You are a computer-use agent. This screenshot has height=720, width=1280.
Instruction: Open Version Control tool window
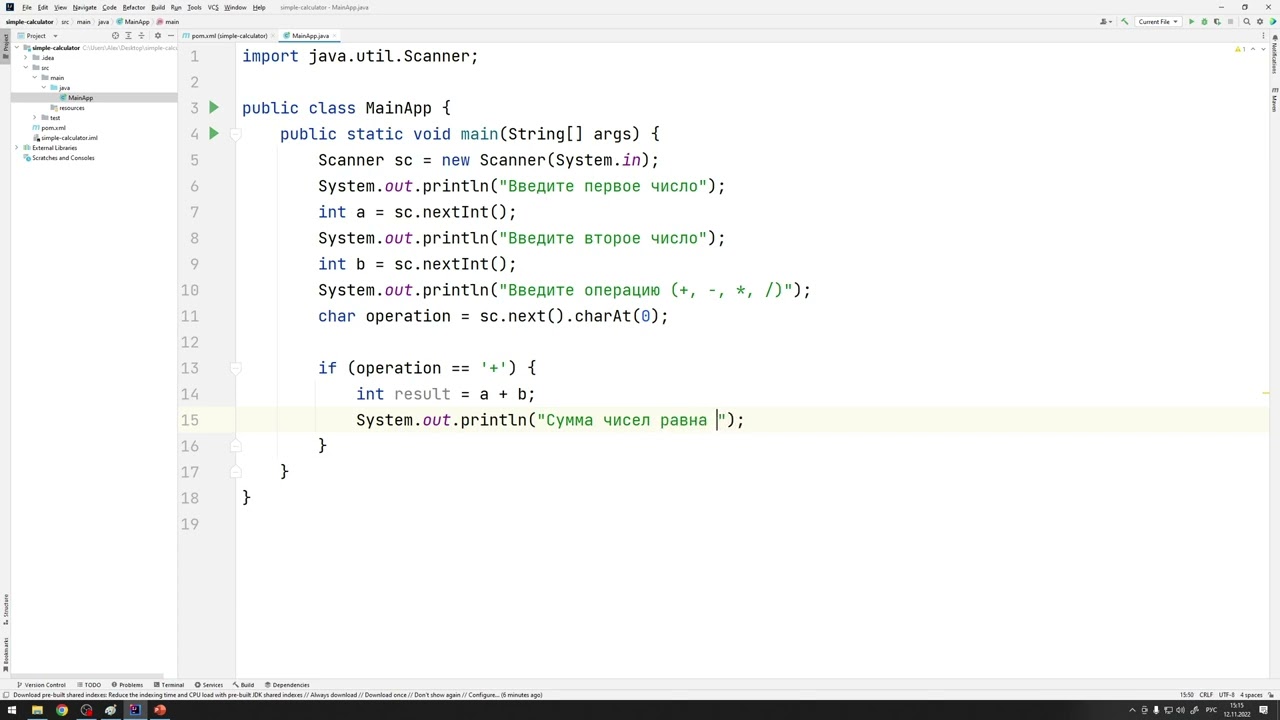(x=41, y=685)
